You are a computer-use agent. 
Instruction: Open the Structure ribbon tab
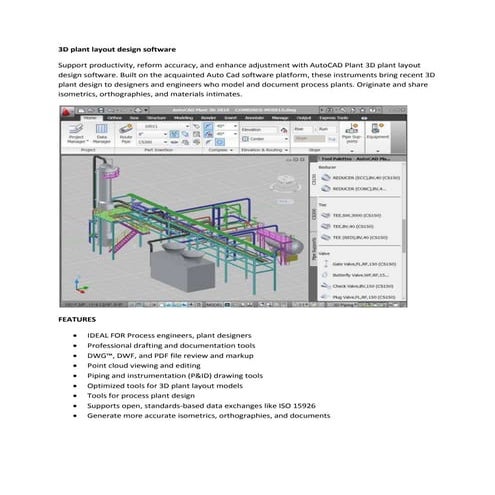tap(156, 118)
